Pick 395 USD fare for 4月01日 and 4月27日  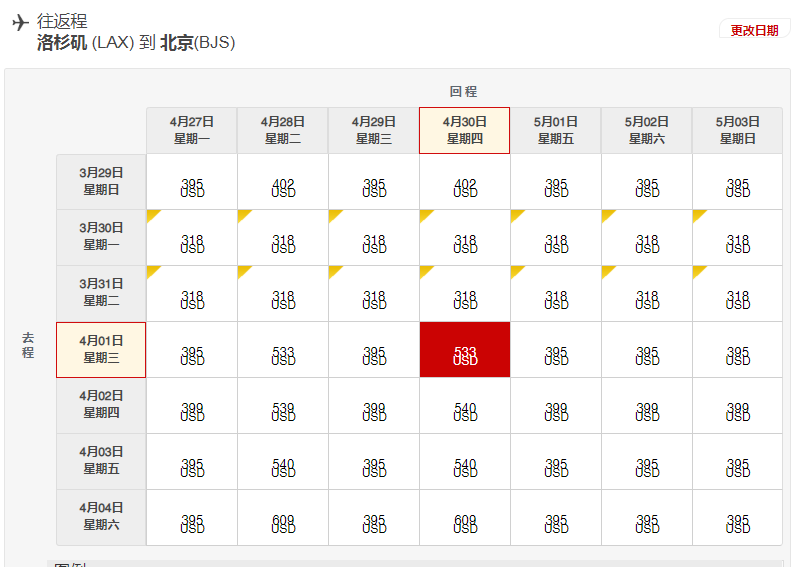click(192, 350)
